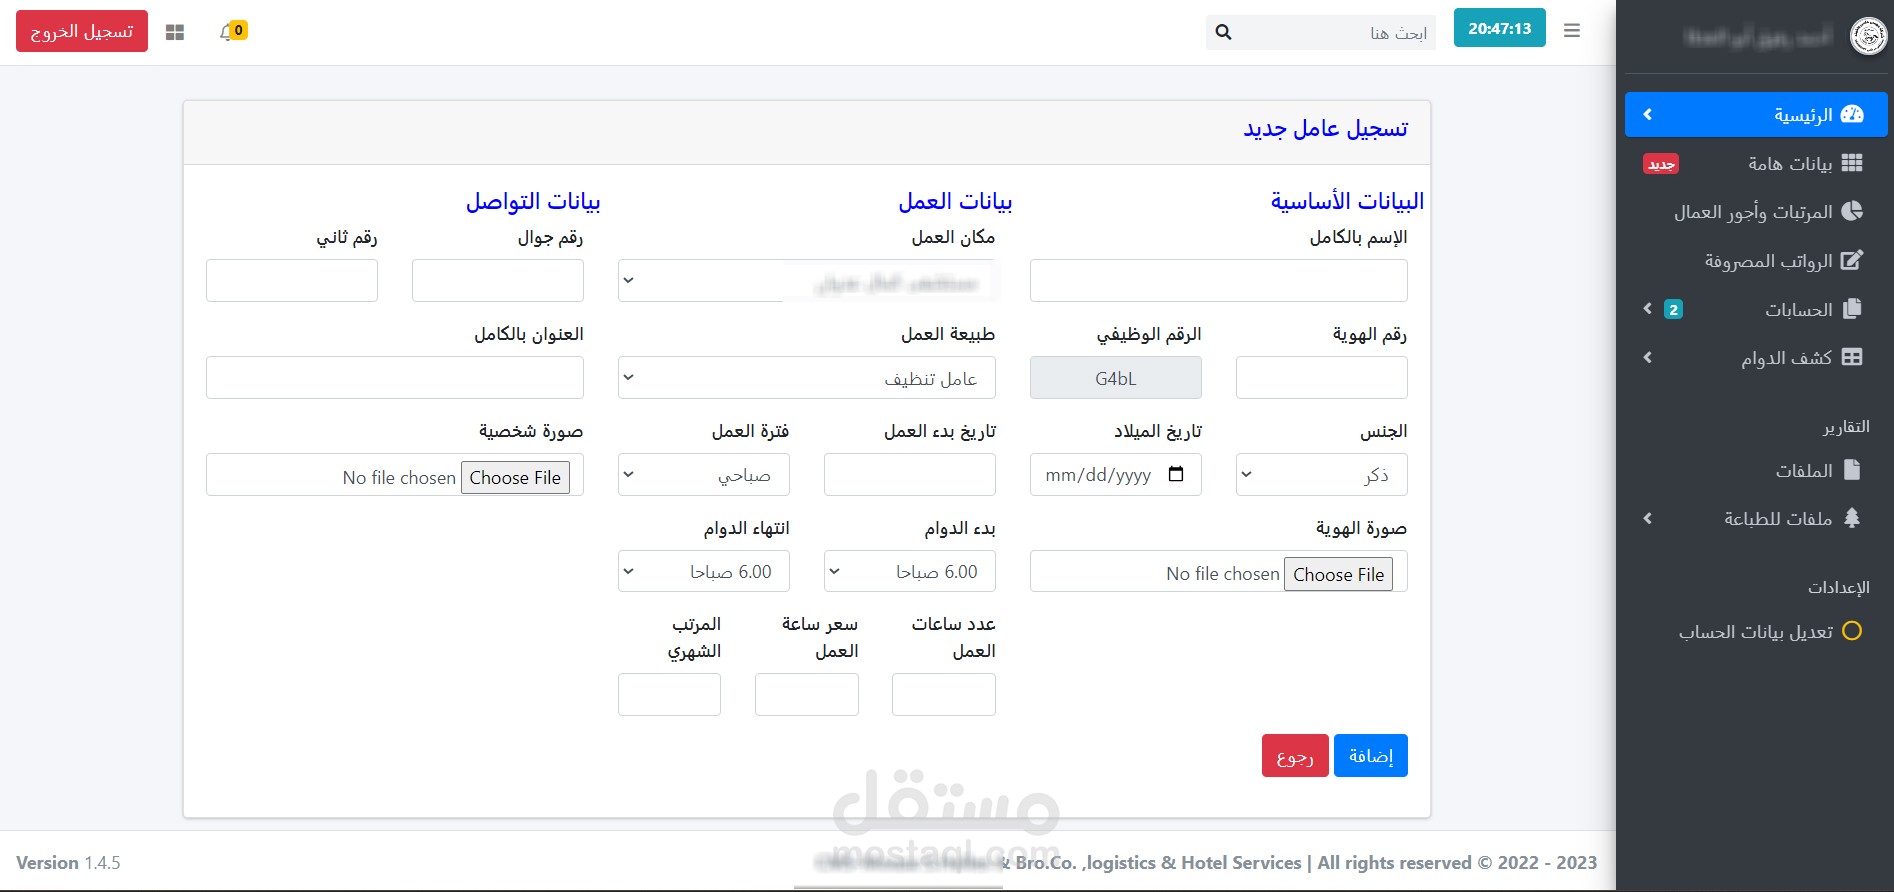Screen dimensions: 1894x892
Task: Open الرواتب المصروفة menu item
Action: pyautogui.click(x=1756, y=260)
